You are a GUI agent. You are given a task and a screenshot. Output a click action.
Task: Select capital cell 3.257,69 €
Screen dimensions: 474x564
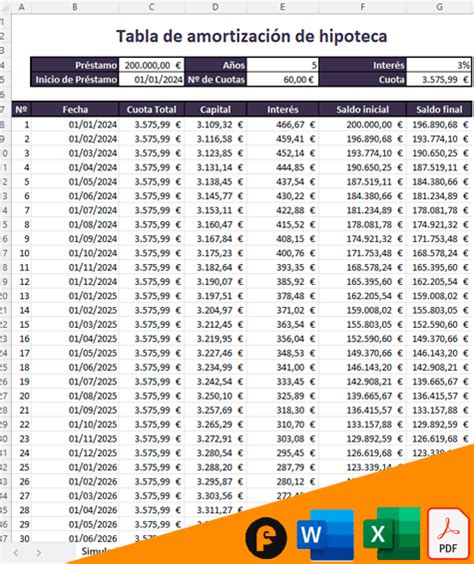point(215,410)
